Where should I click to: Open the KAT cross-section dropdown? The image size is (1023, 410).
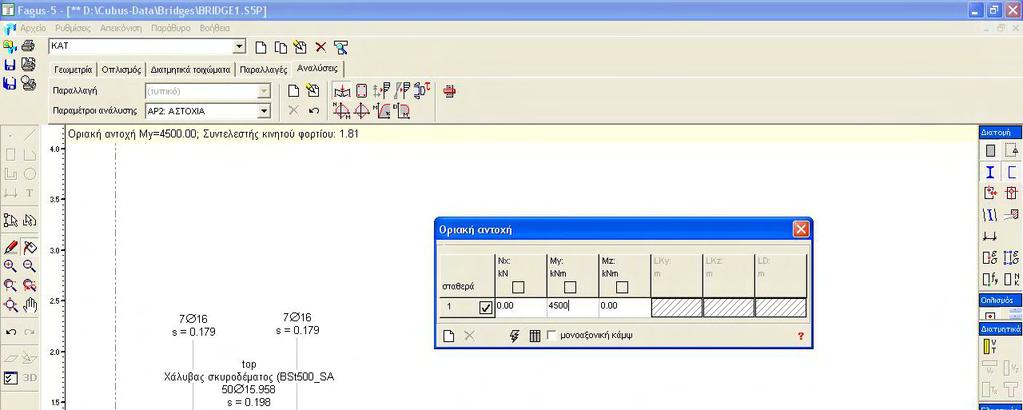pos(239,46)
